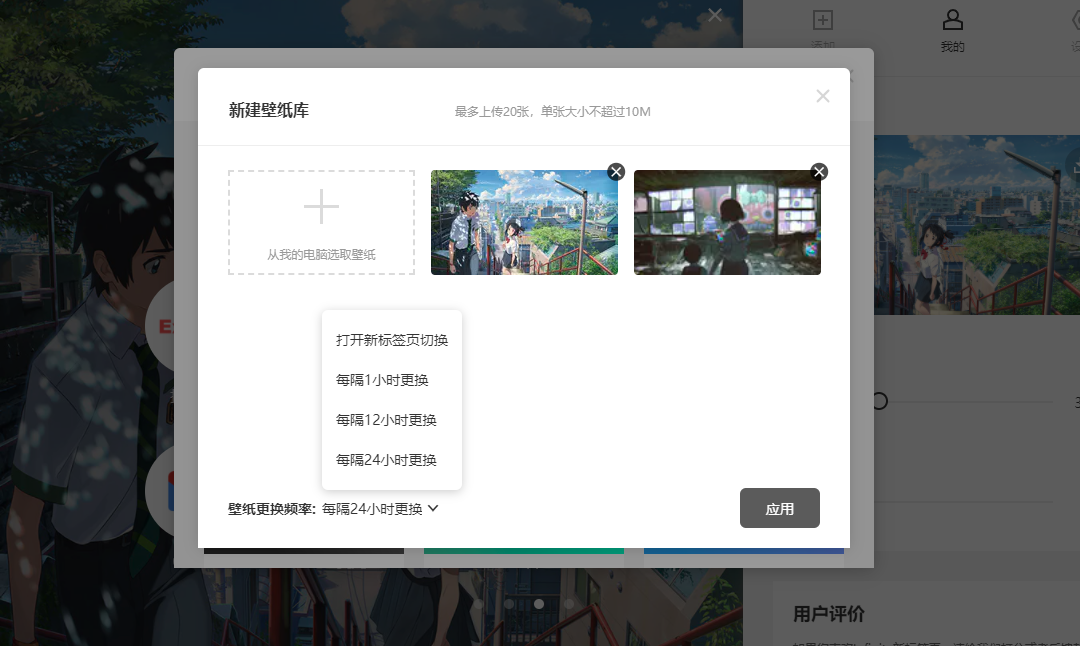1080x646 pixels.
Task: Select the blue swatch below the dialog
Action: [743, 550]
